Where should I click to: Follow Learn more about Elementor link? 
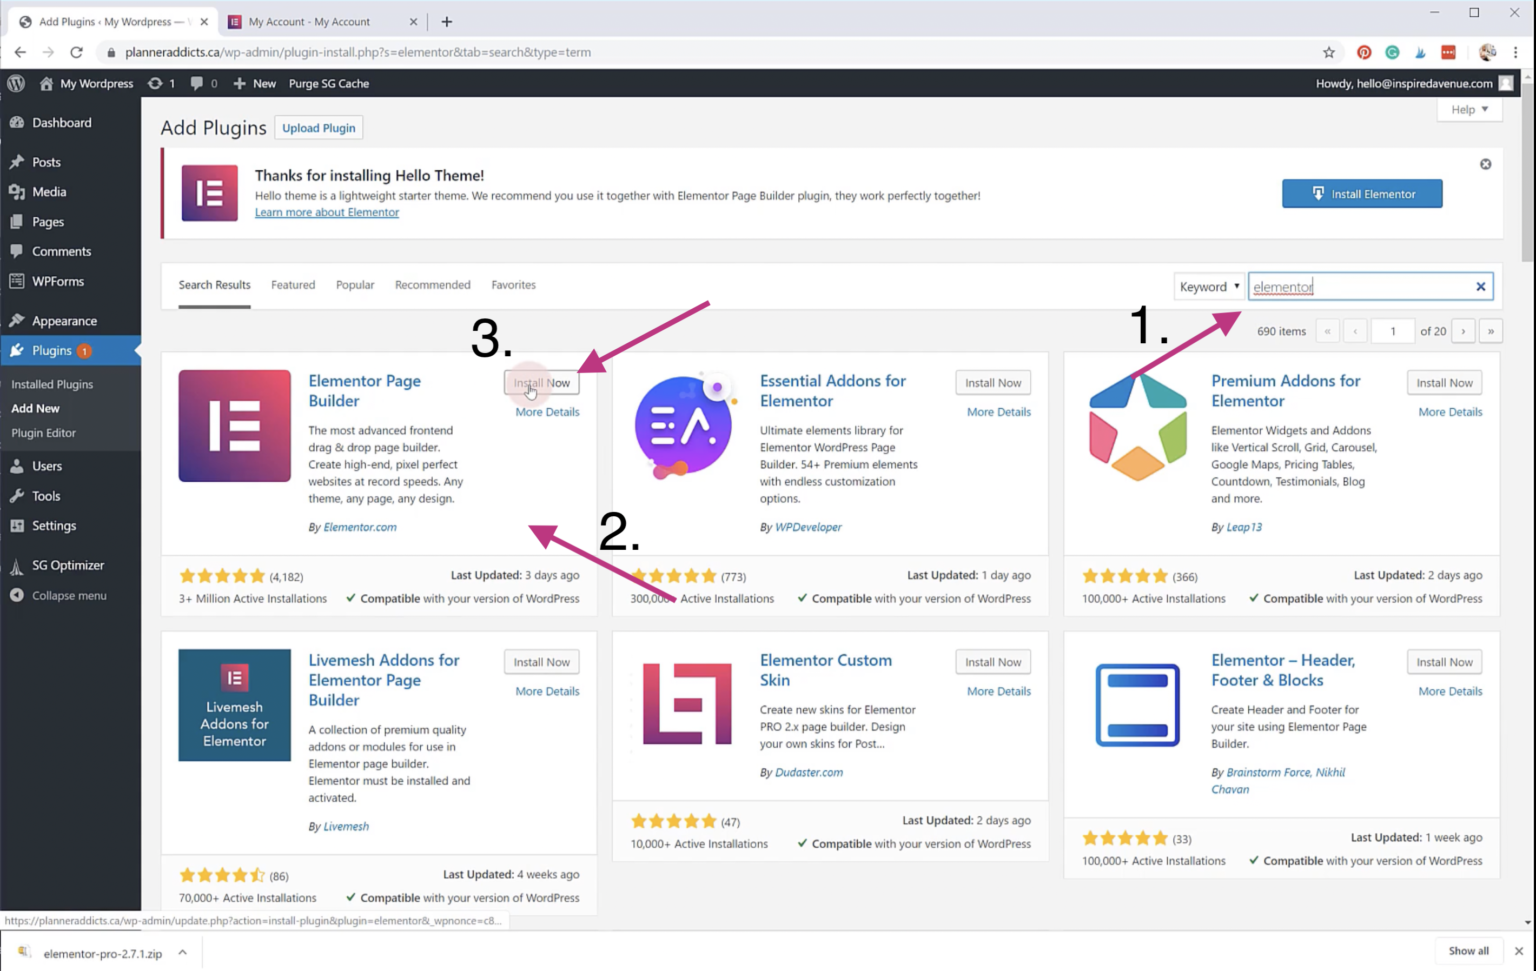(327, 212)
